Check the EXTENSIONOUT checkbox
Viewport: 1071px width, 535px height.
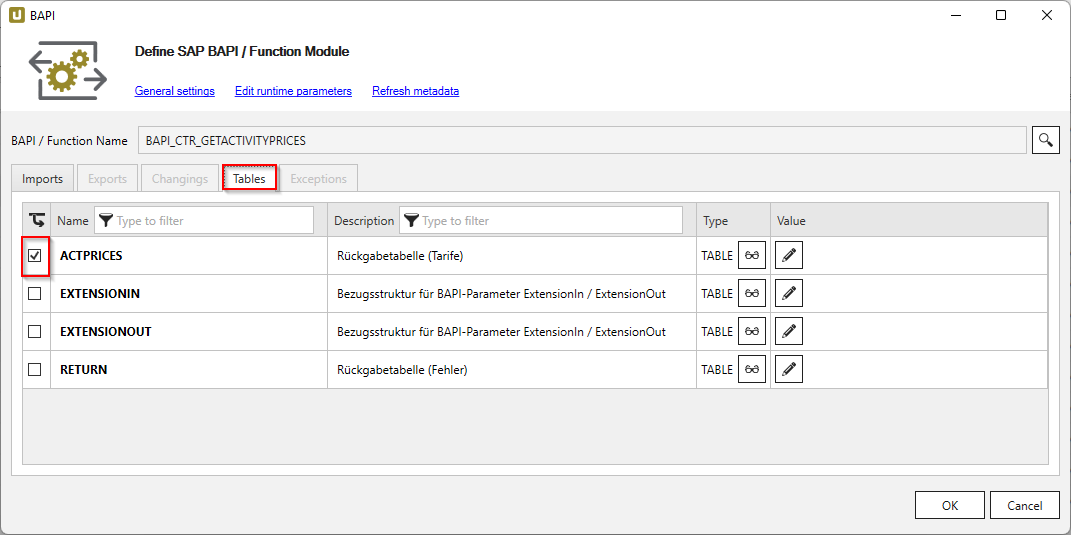35,331
